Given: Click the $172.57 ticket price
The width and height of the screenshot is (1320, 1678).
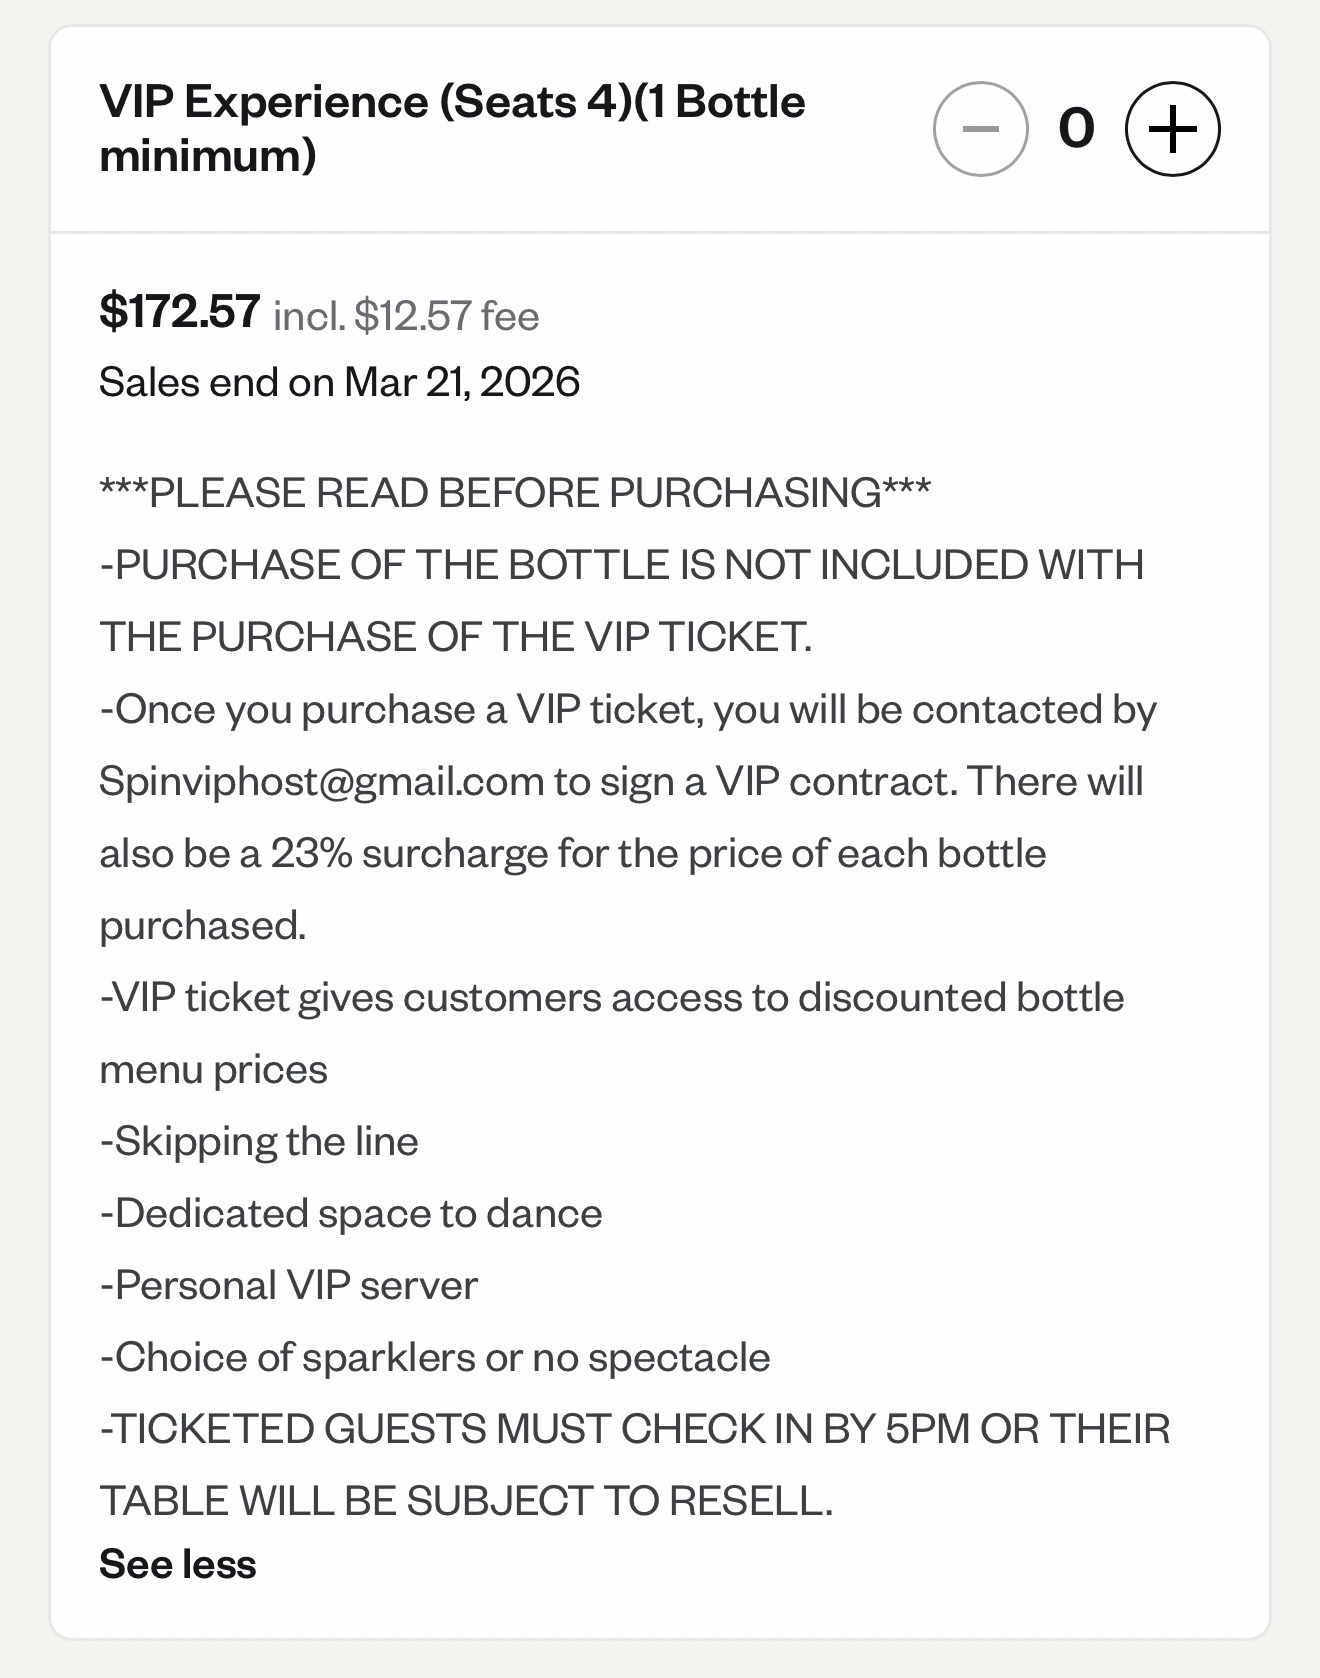Looking at the screenshot, I should (x=180, y=311).
